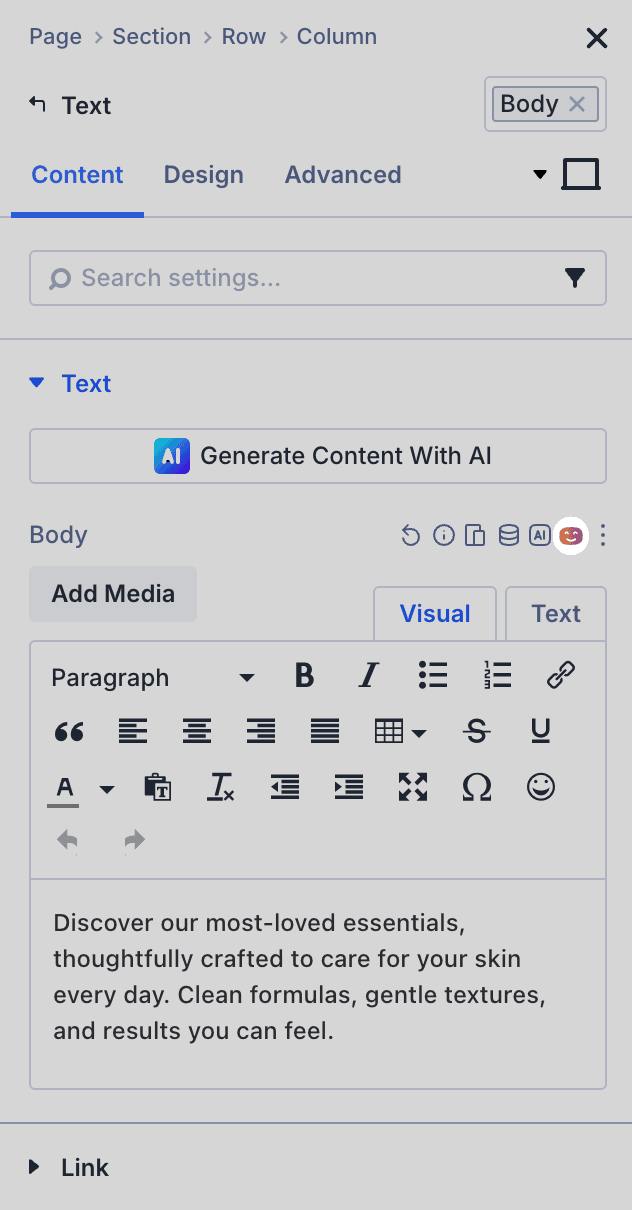Insert a bulleted list
The height and width of the screenshot is (1210, 632).
(x=433, y=677)
